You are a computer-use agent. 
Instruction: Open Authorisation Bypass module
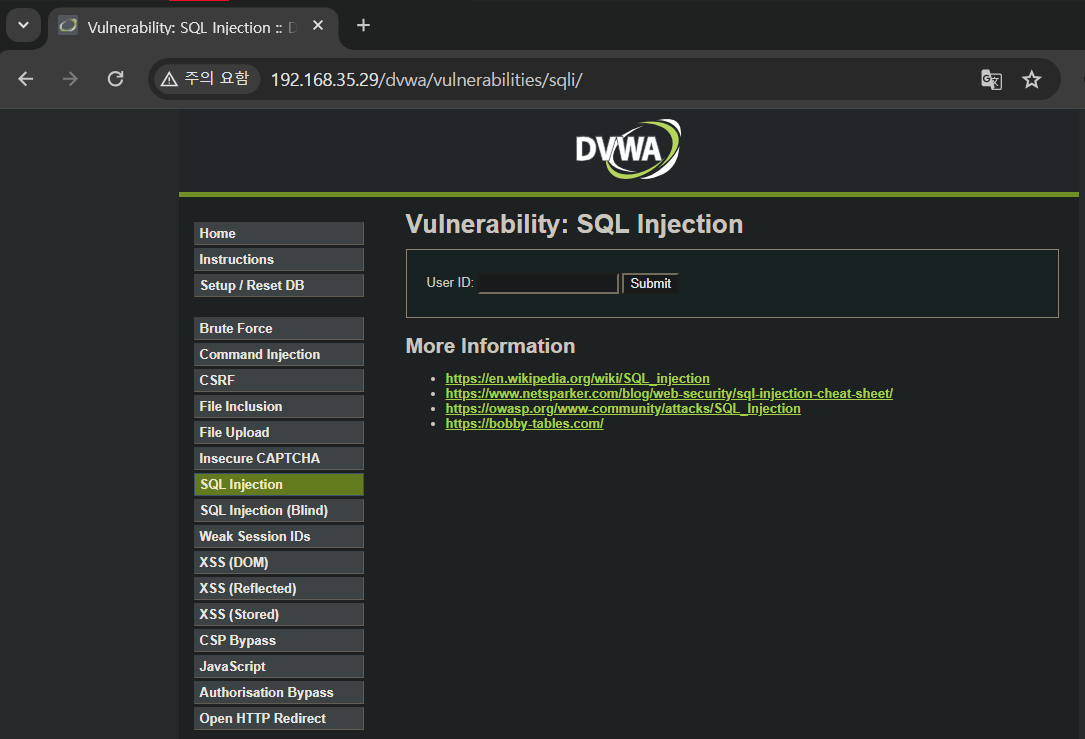click(279, 692)
